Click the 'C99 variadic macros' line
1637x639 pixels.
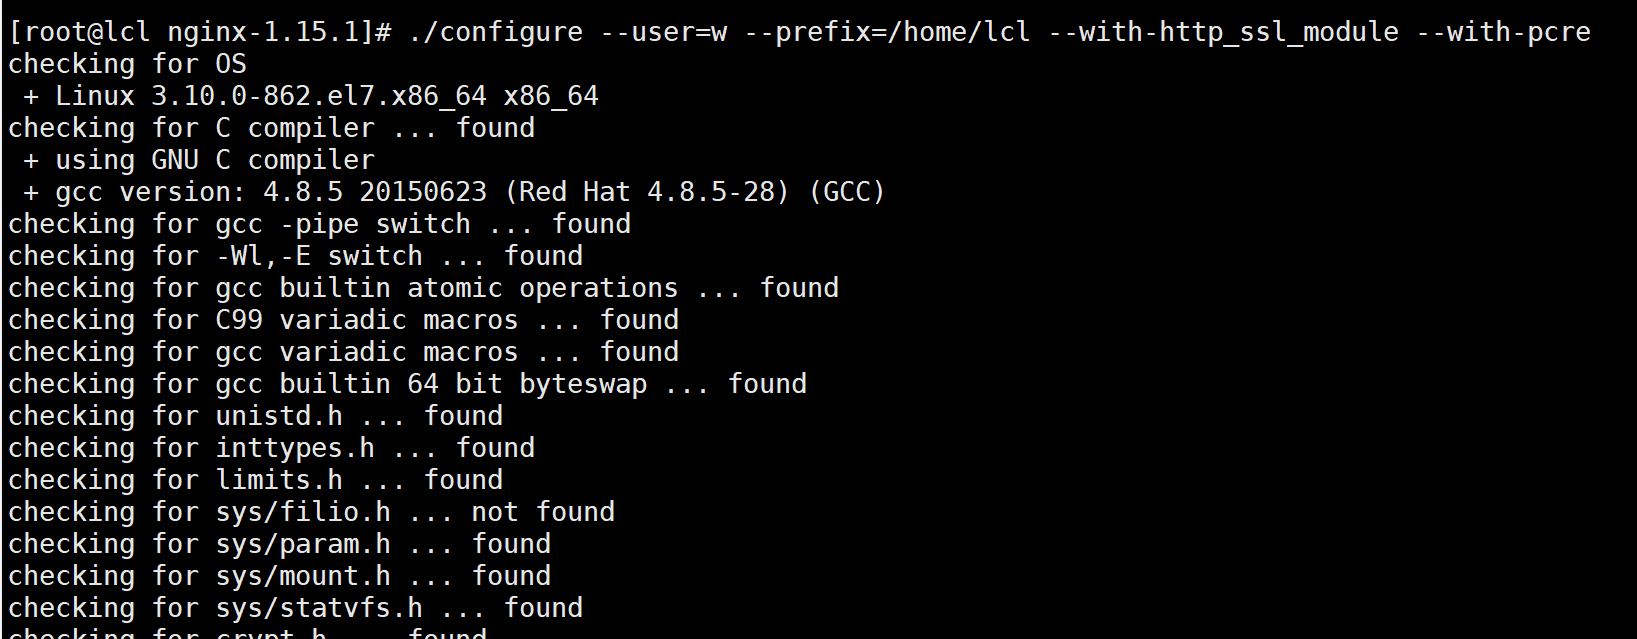(344, 321)
